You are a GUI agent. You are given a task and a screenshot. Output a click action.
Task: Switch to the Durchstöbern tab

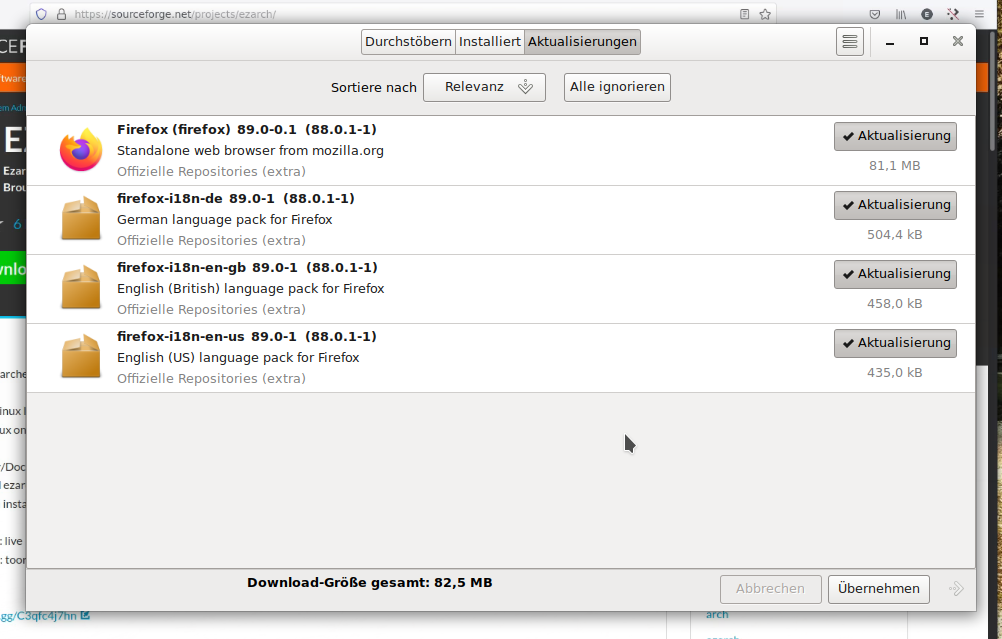[x=408, y=42]
